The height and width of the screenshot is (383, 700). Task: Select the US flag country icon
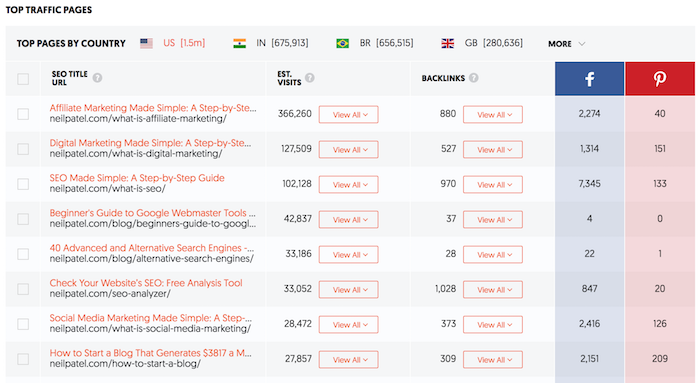pyautogui.click(x=146, y=43)
